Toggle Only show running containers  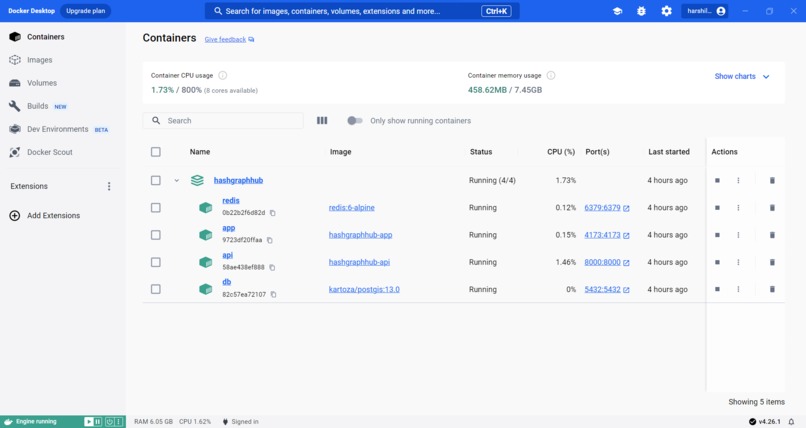pos(355,121)
